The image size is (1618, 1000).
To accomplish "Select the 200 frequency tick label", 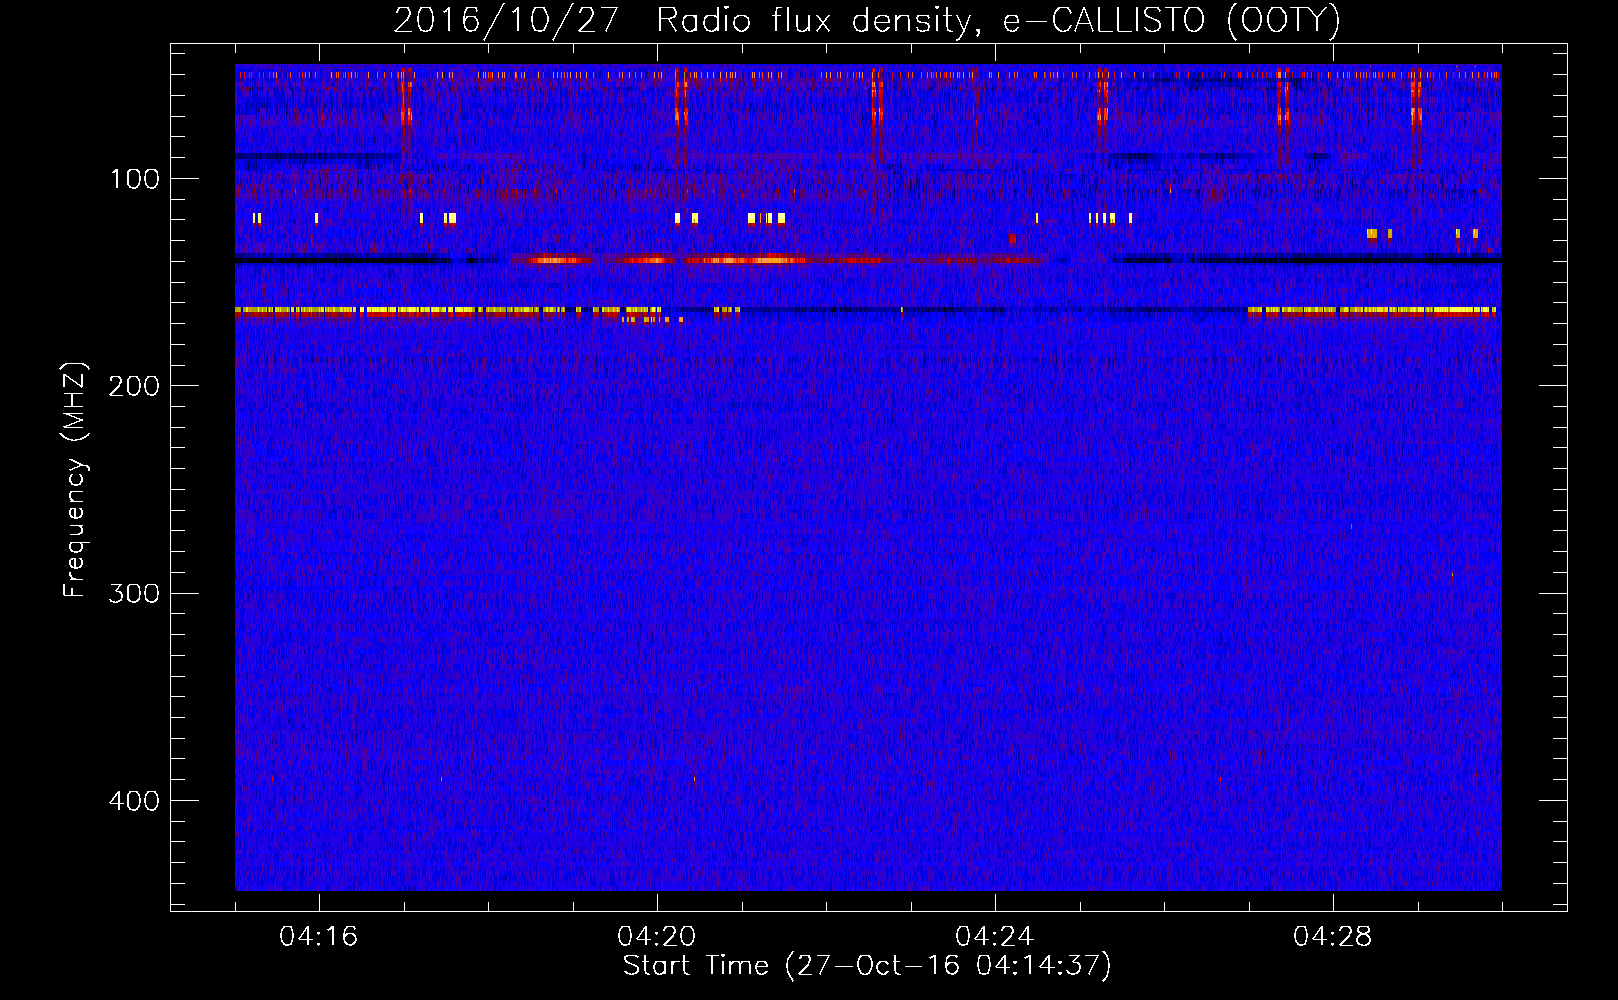I will click(134, 386).
